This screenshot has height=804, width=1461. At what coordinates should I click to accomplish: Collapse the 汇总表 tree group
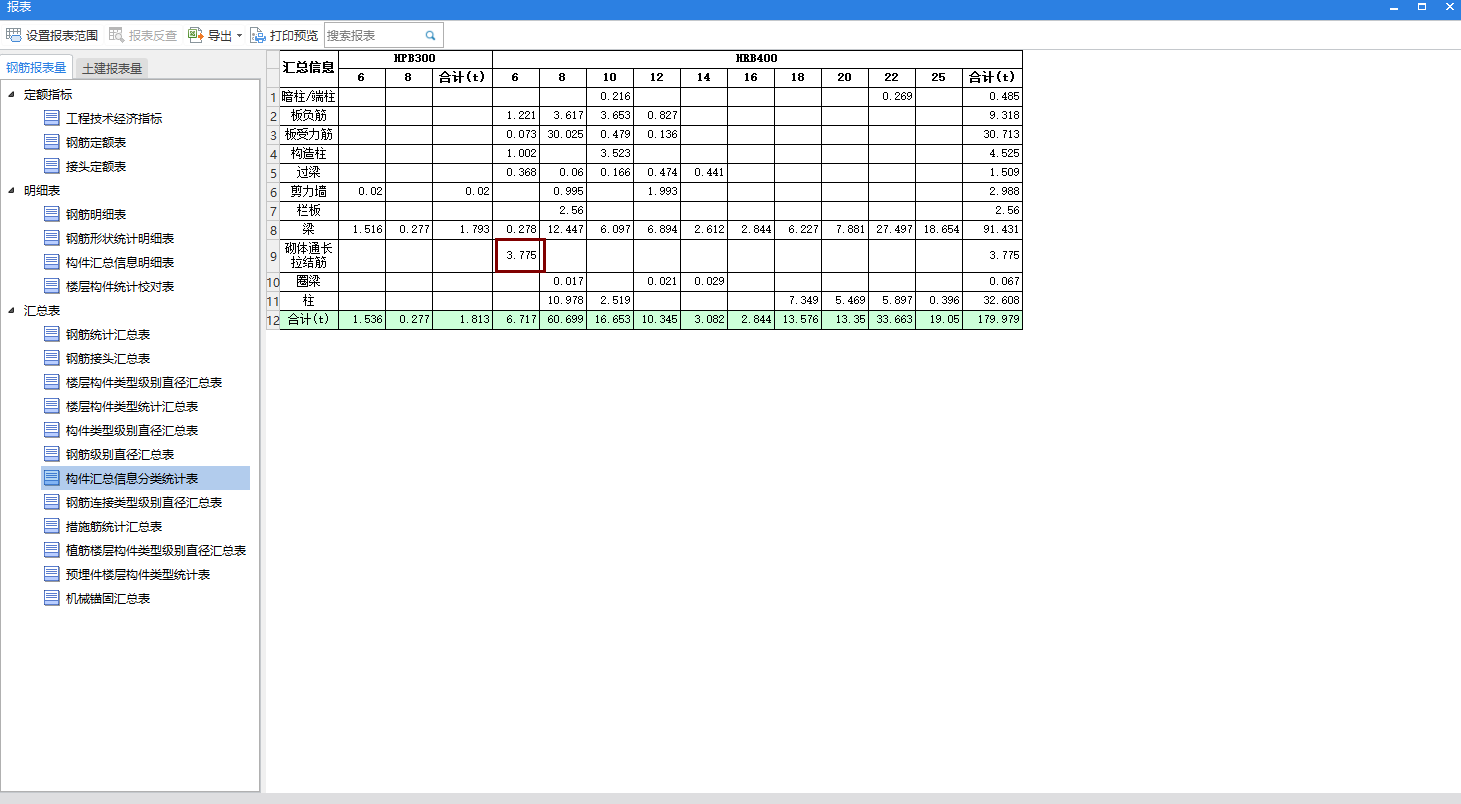12,310
